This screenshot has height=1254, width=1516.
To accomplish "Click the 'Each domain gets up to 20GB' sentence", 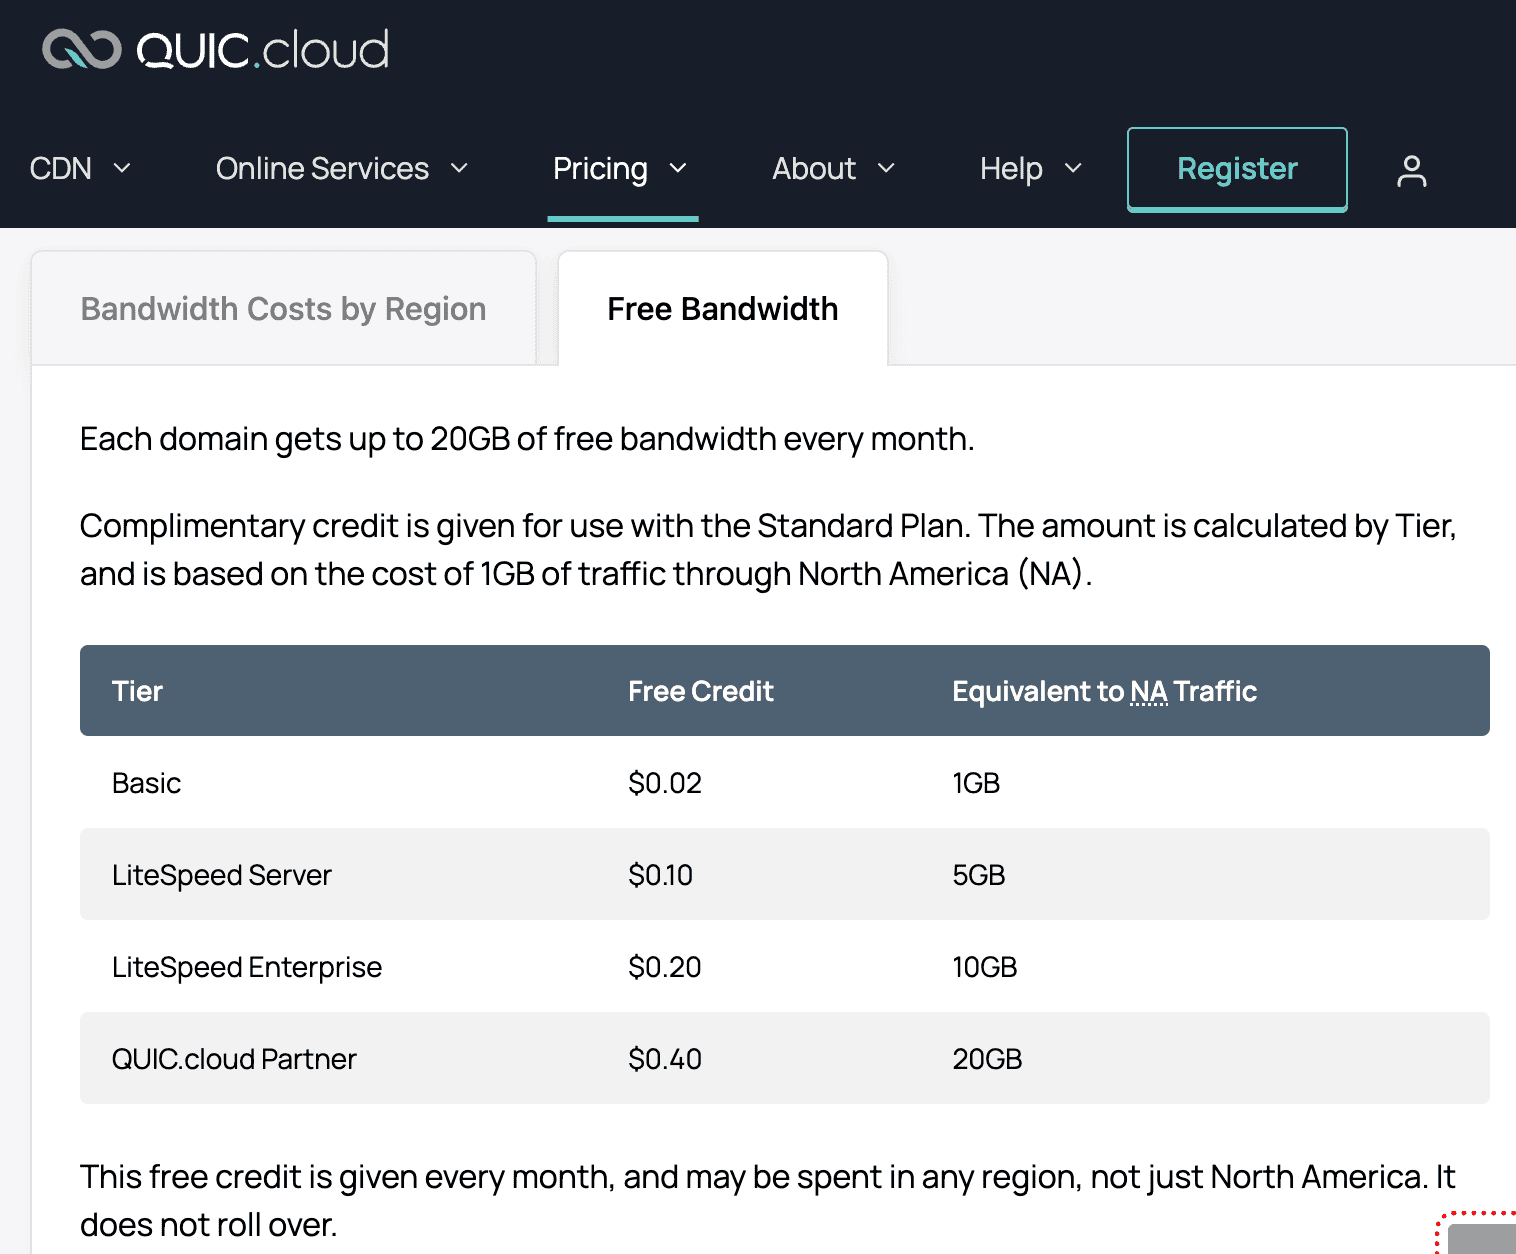I will pos(527,439).
